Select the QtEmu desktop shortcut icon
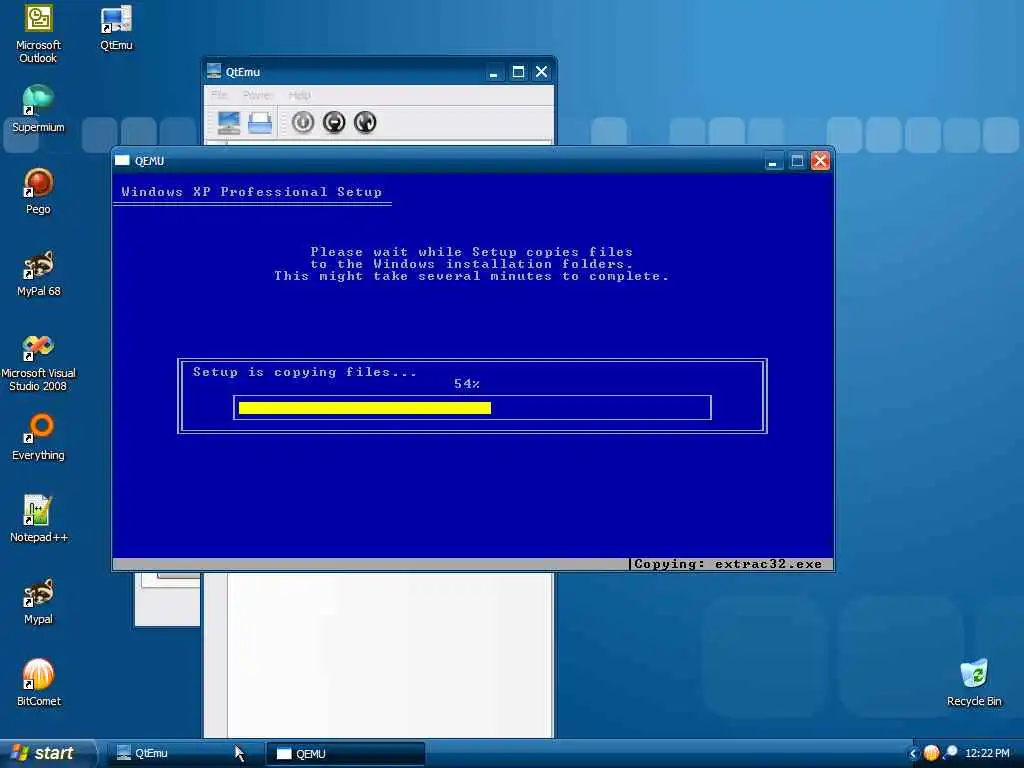Image resolution: width=1024 pixels, height=768 pixels. [x=116, y=27]
